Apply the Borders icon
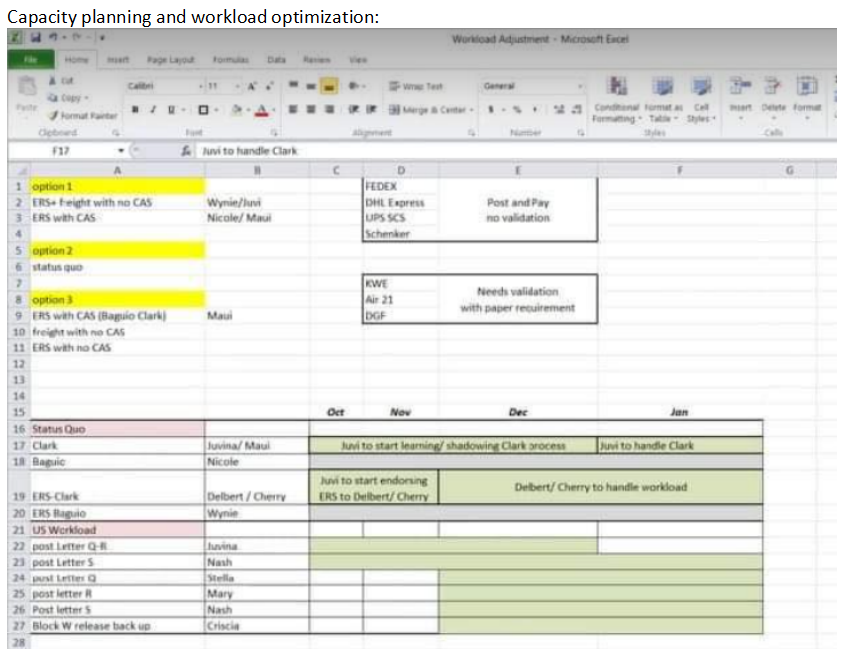Image resolution: width=842 pixels, height=657 pixels. [204, 110]
